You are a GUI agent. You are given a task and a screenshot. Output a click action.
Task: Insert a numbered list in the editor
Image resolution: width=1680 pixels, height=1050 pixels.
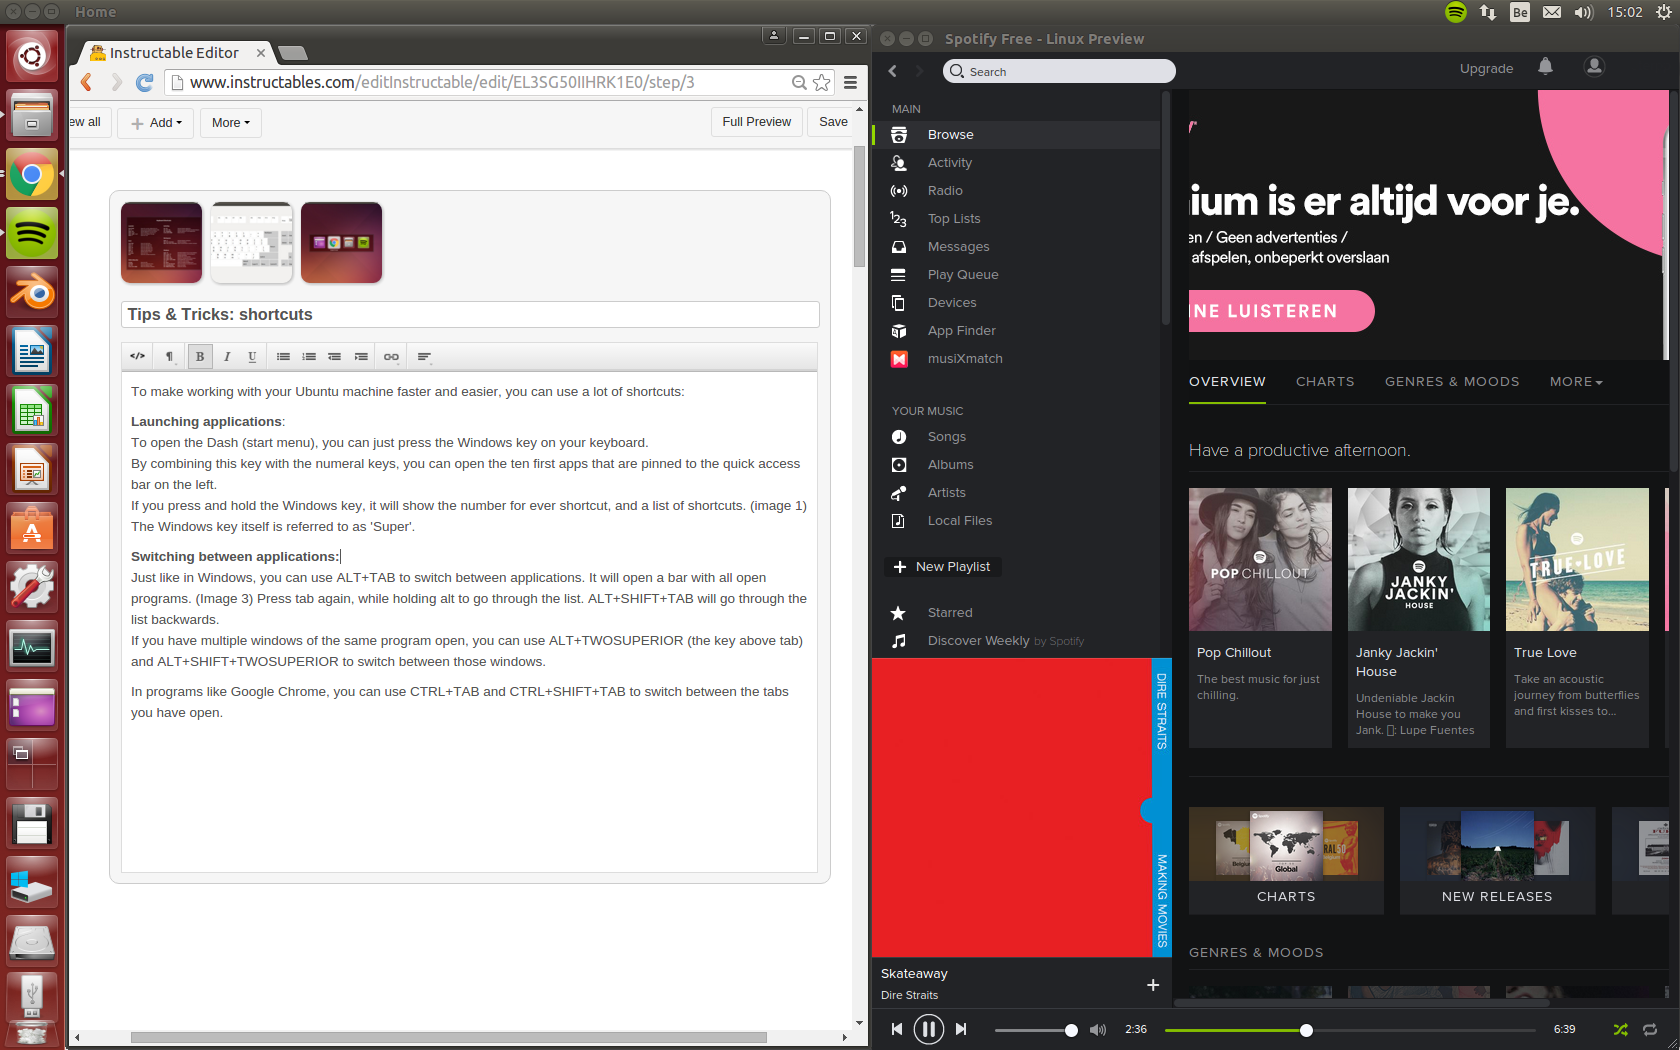click(309, 357)
